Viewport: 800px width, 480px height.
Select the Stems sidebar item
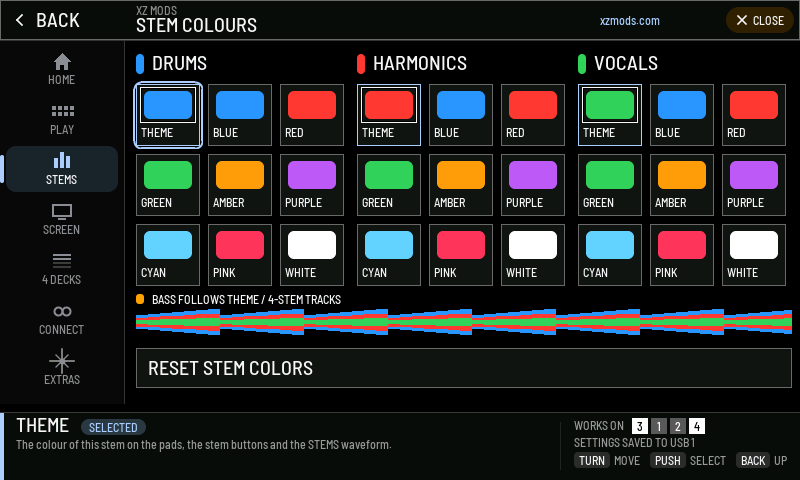tap(62, 169)
